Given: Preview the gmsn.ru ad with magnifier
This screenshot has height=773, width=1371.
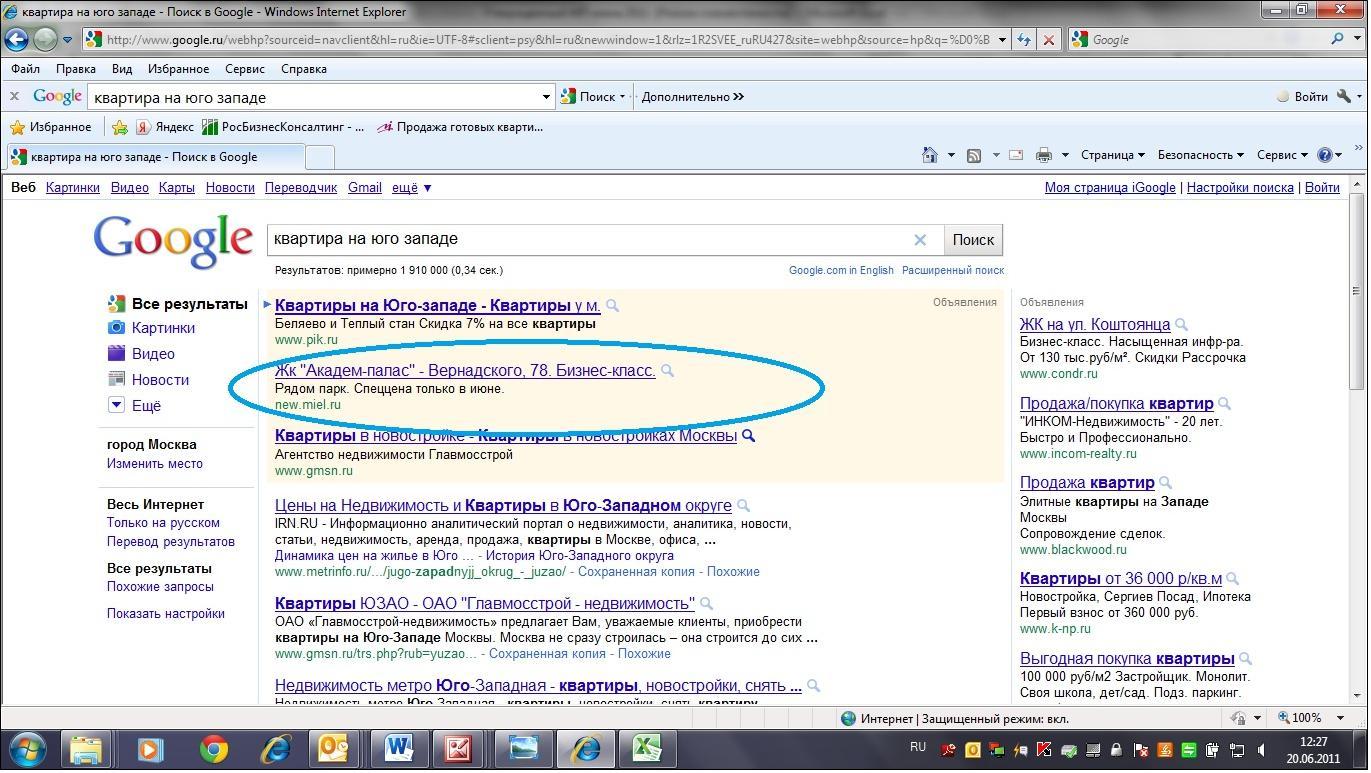Looking at the screenshot, I should click(x=748, y=436).
